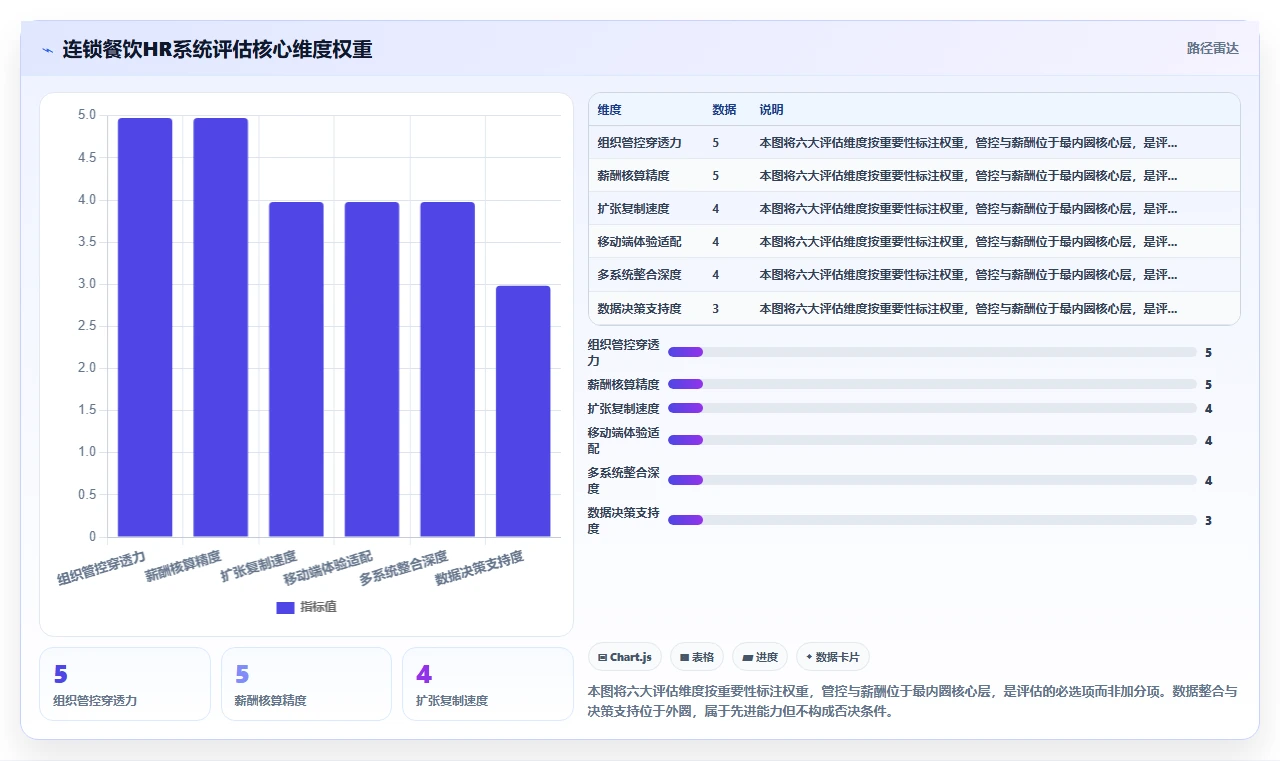Click the 维度 column header
The height and width of the screenshot is (761, 1280).
[x=610, y=109]
